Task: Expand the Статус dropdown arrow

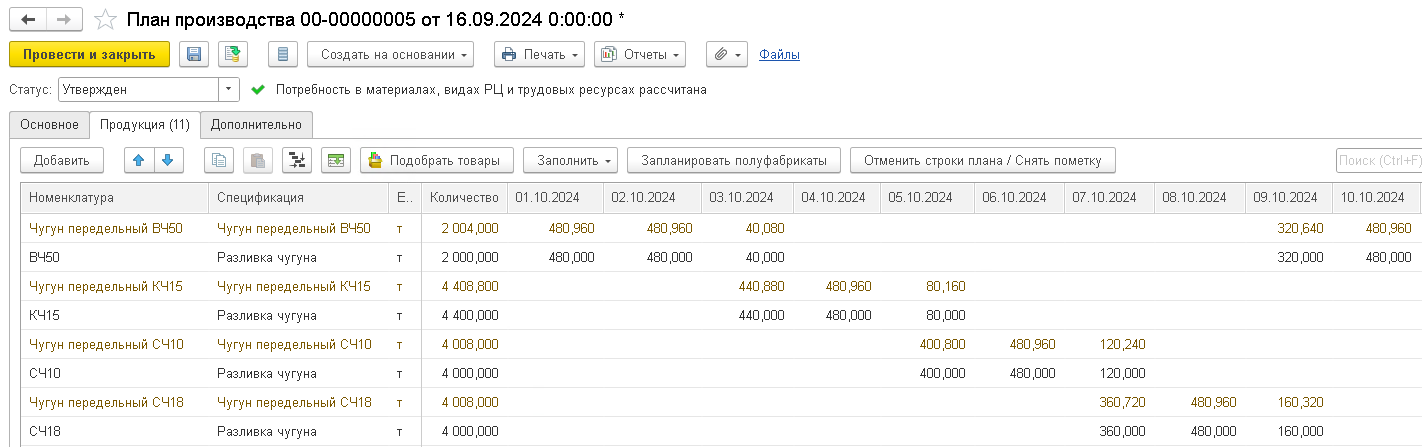Action: [230, 89]
